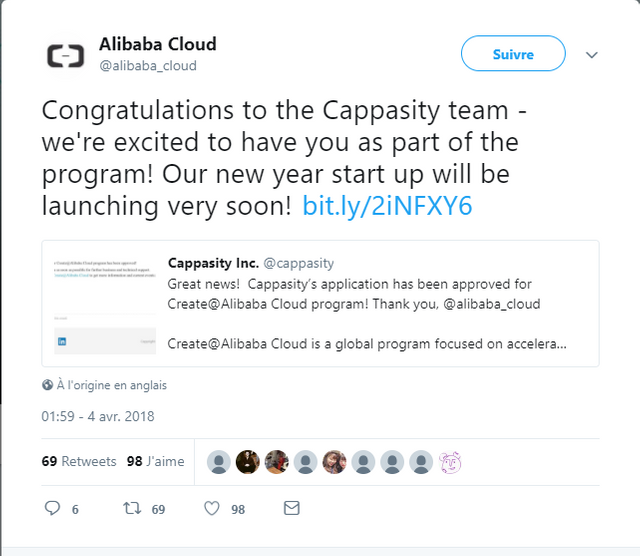
Task: Click À l'origine en anglais translation text
Action: click(x=112, y=385)
